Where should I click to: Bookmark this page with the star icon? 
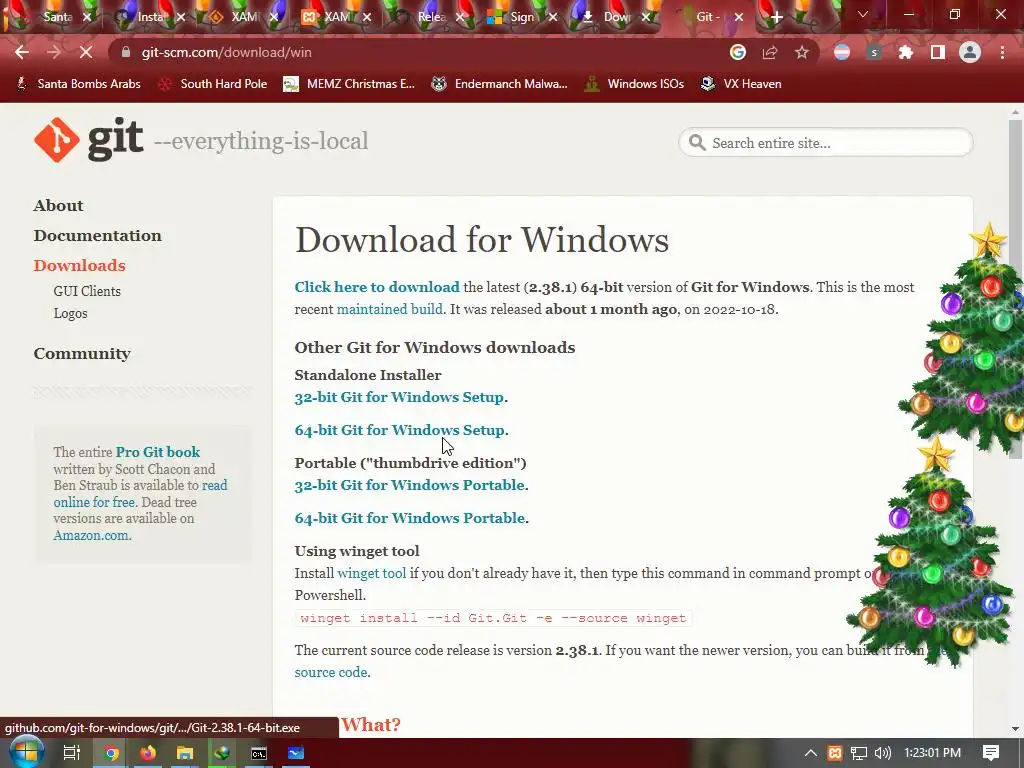pyautogui.click(x=802, y=52)
